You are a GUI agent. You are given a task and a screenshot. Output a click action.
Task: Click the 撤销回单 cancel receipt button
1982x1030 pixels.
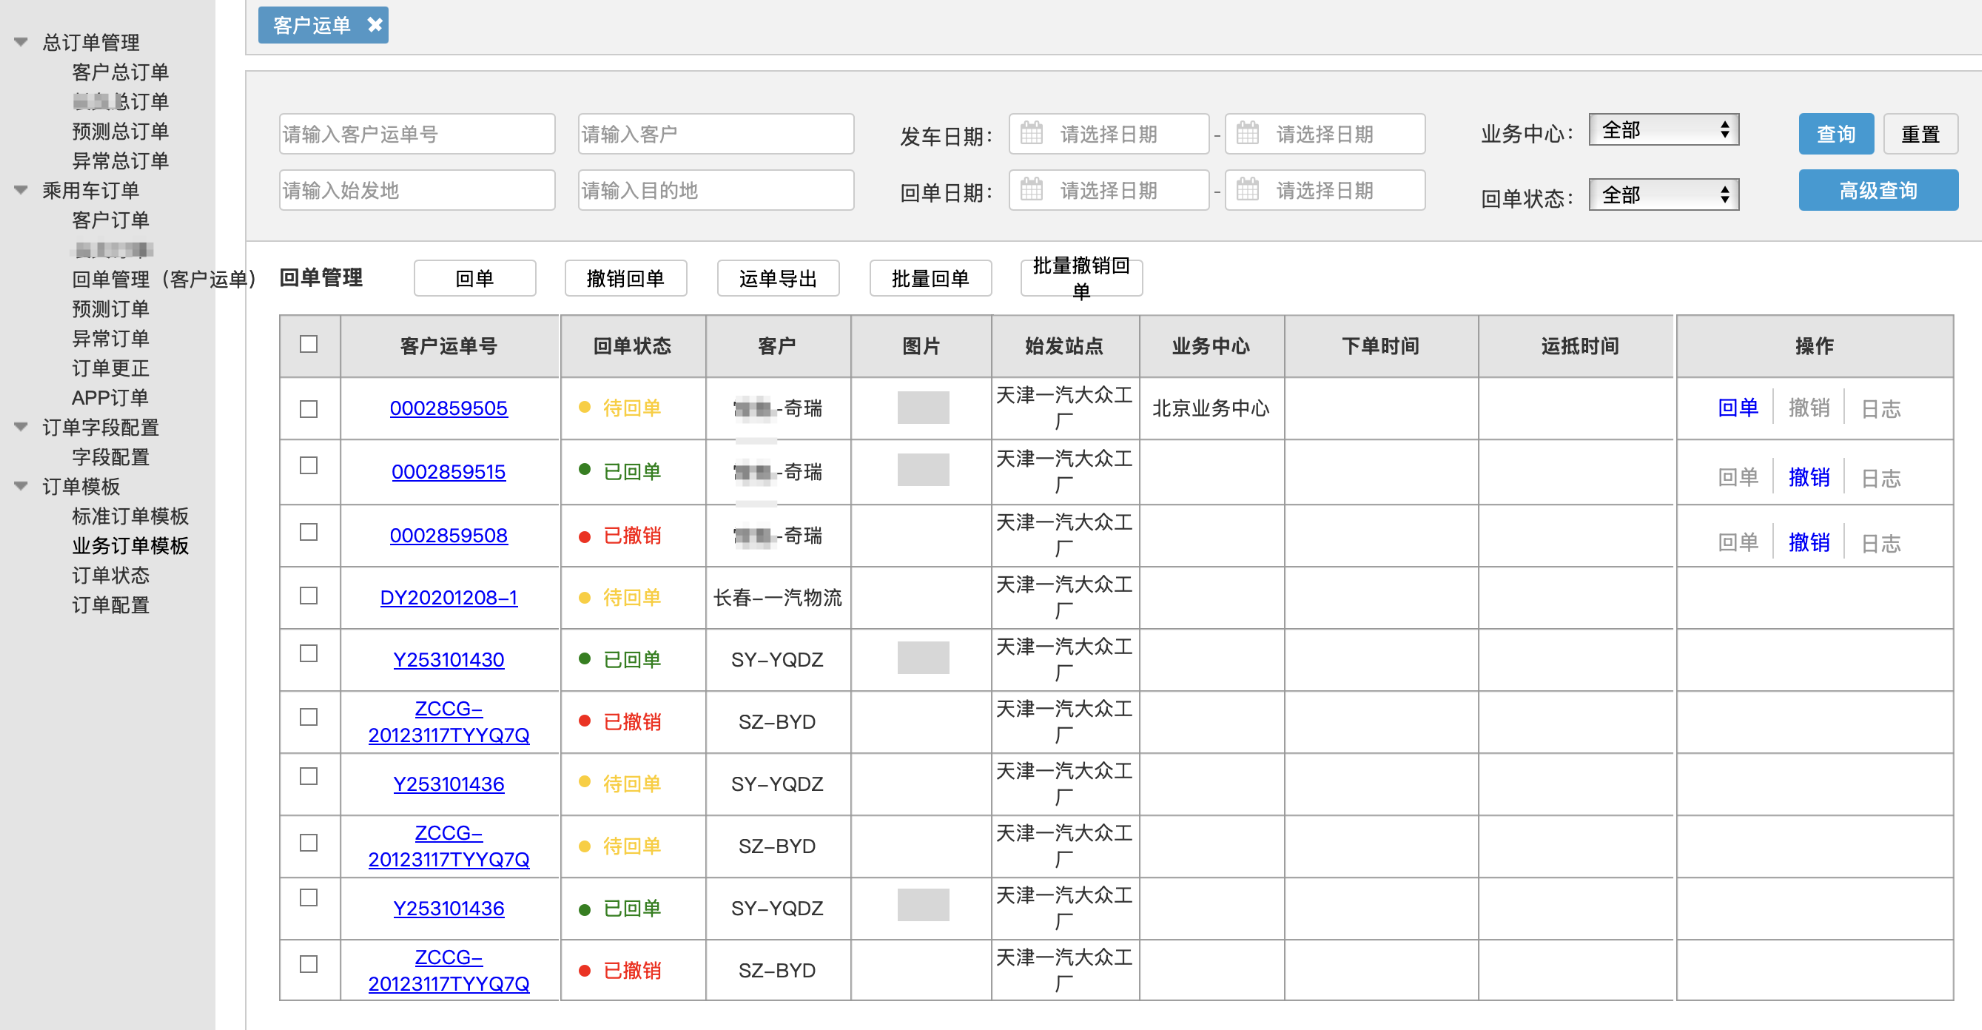pos(626,278)
